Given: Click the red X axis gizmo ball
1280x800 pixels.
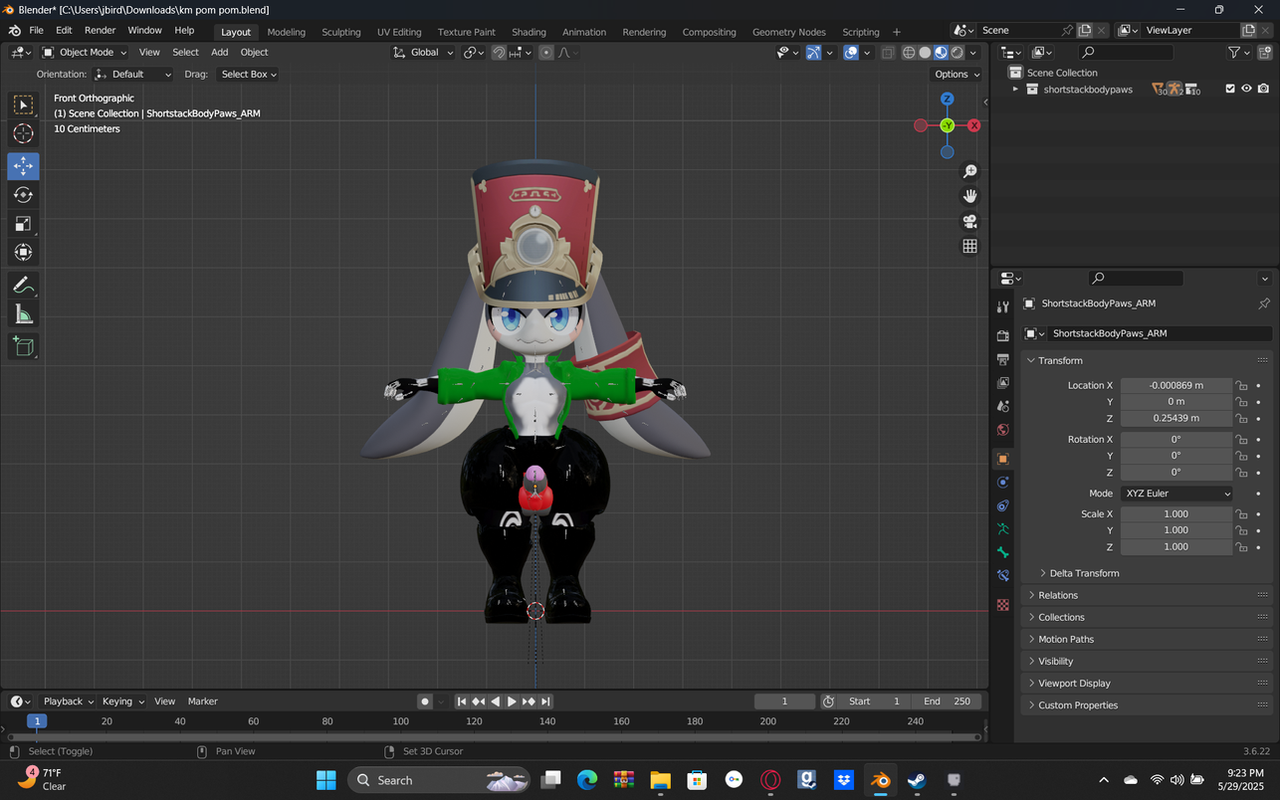Looking at the screenshot, I should click(x=974, y=125).
